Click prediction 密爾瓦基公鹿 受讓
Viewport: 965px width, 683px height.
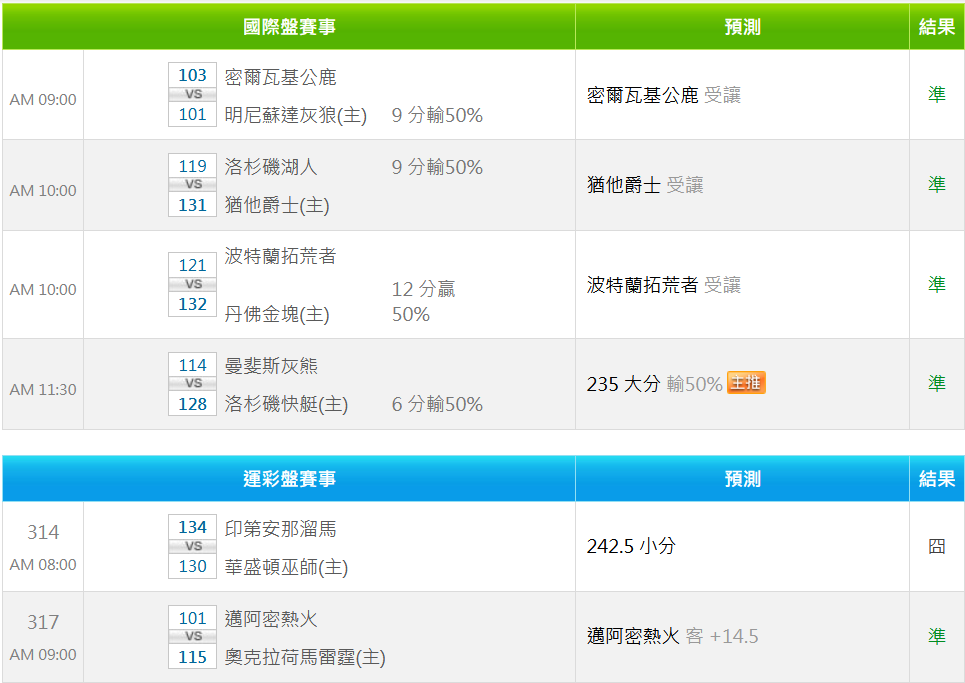coord(663,95)
